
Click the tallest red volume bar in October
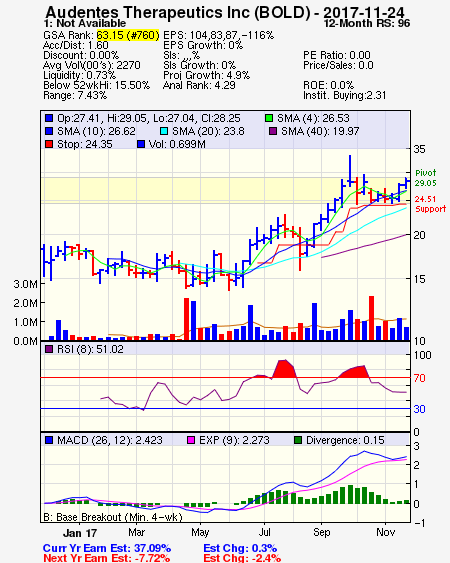[x=371, y=318]
